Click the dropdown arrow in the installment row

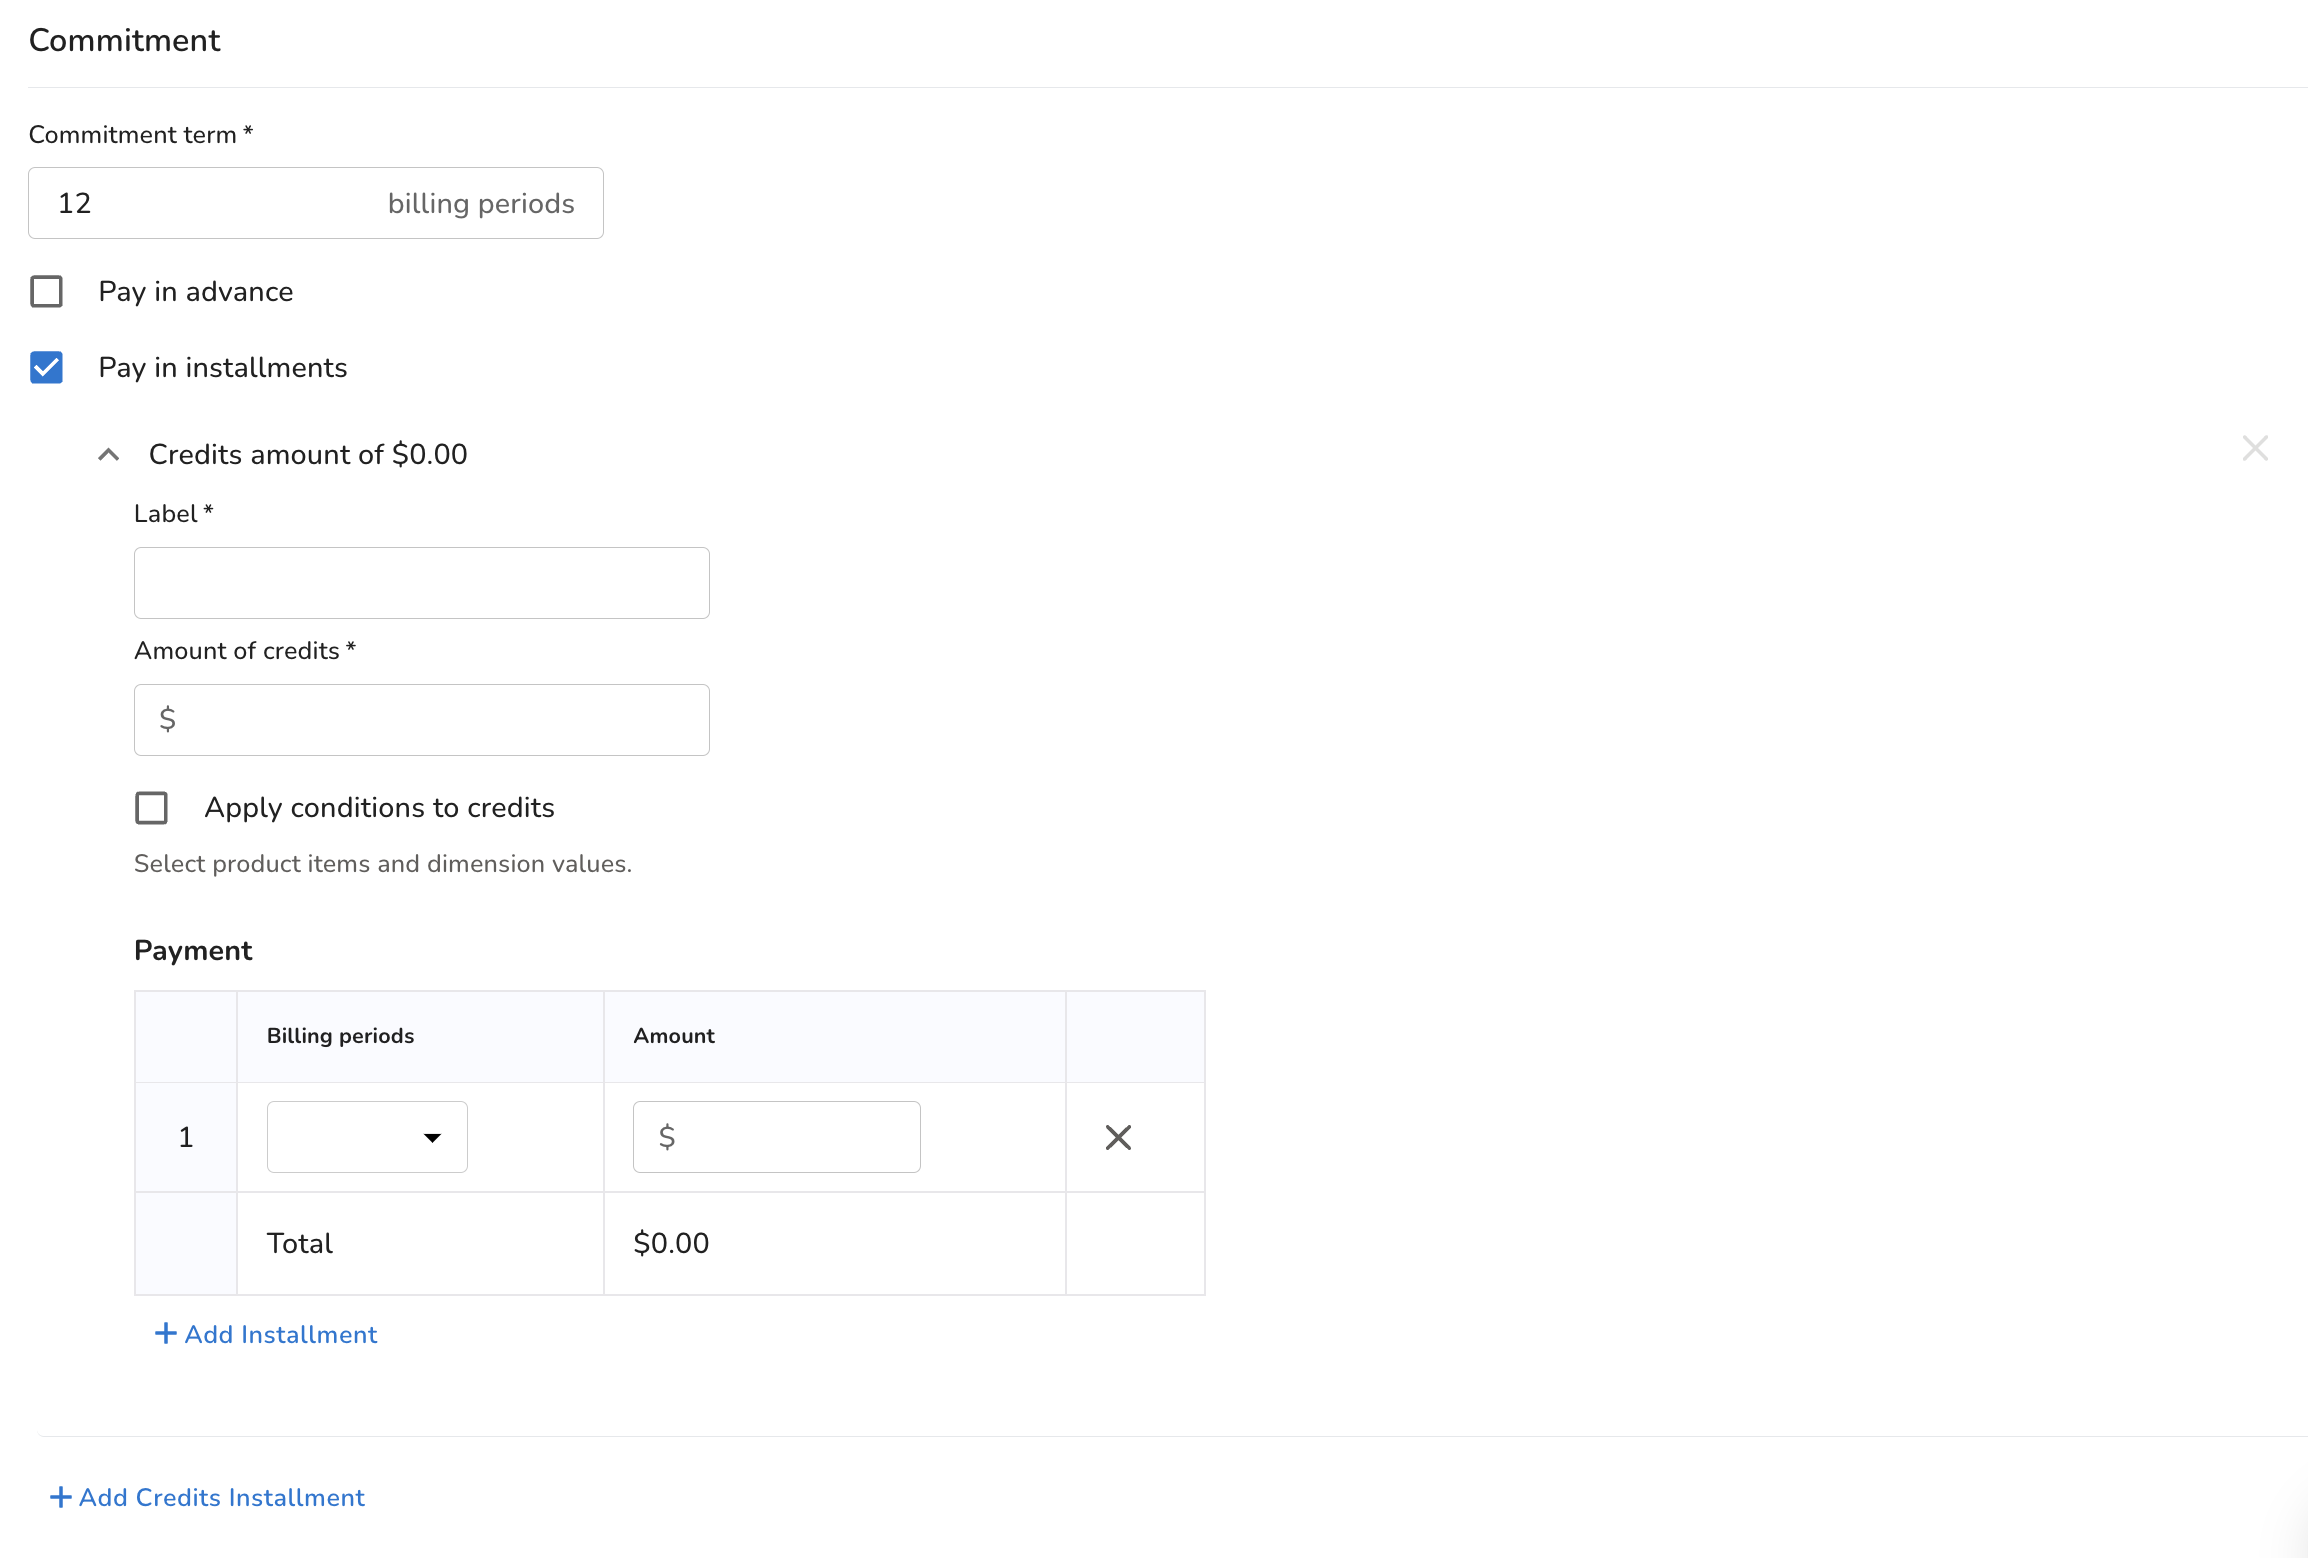432,1138
